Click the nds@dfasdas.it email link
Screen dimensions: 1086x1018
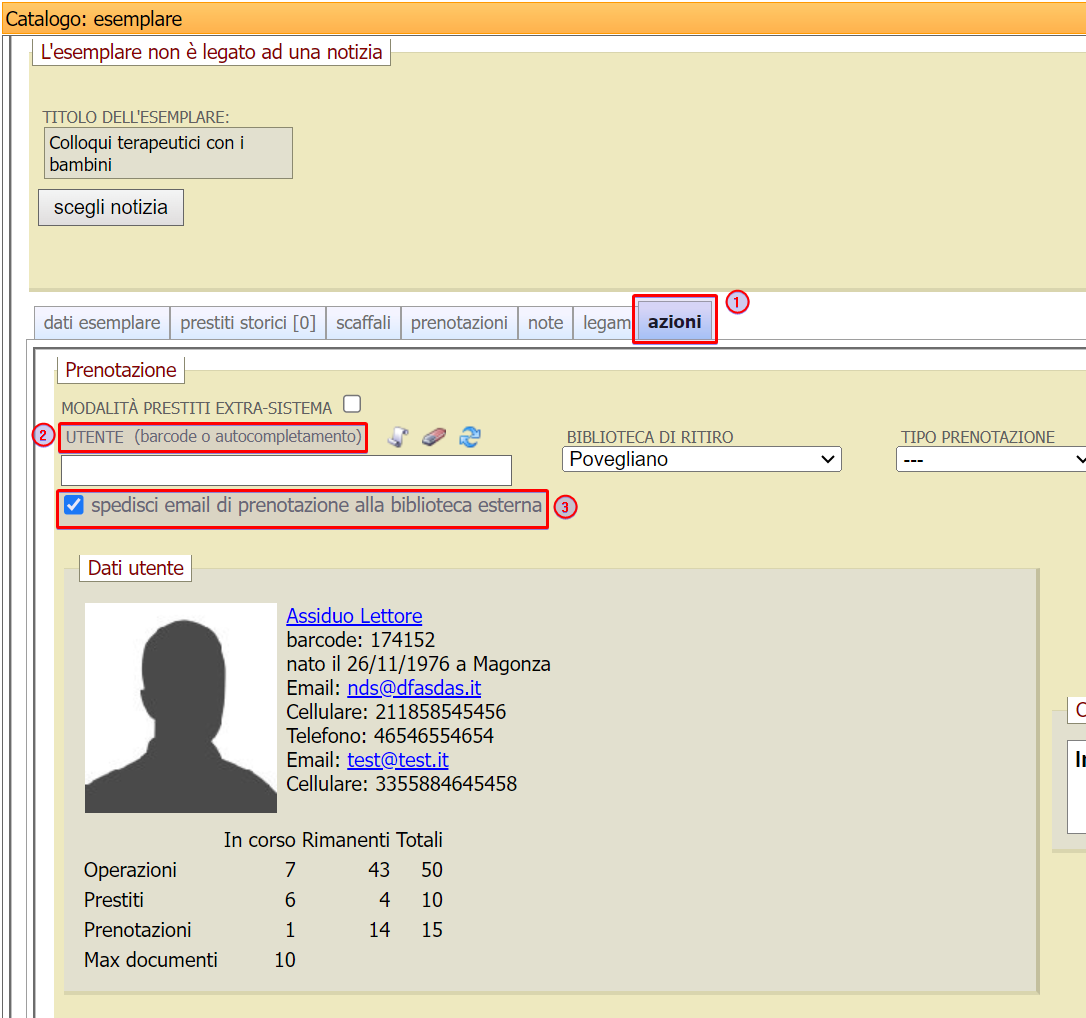click(x=414, y=688)
